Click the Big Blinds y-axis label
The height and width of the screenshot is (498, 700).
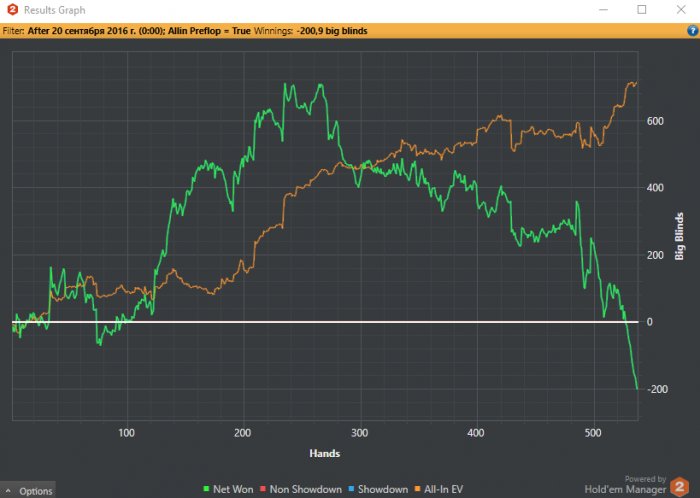click(680, 236)
